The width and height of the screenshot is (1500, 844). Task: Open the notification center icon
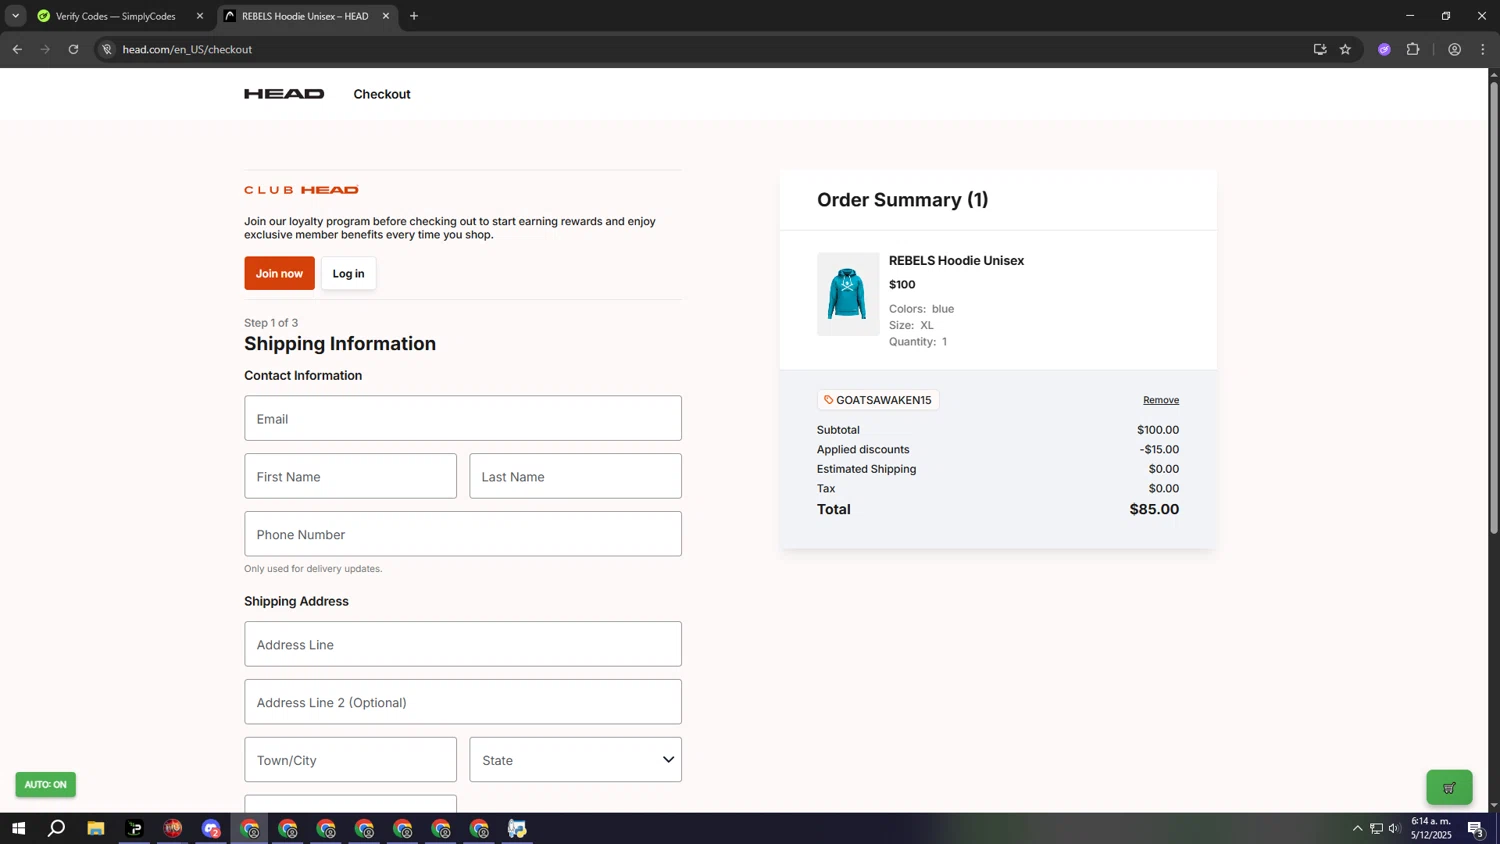(x=1476, y=828)
